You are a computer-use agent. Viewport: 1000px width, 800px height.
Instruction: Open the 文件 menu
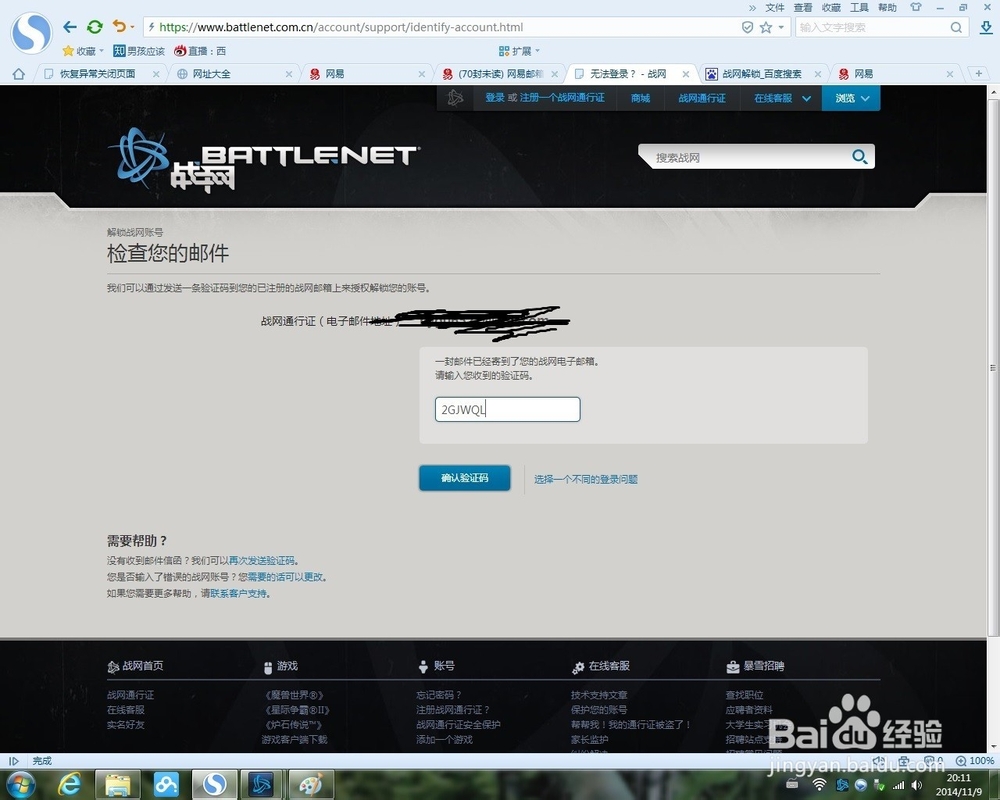pos(774,8)
